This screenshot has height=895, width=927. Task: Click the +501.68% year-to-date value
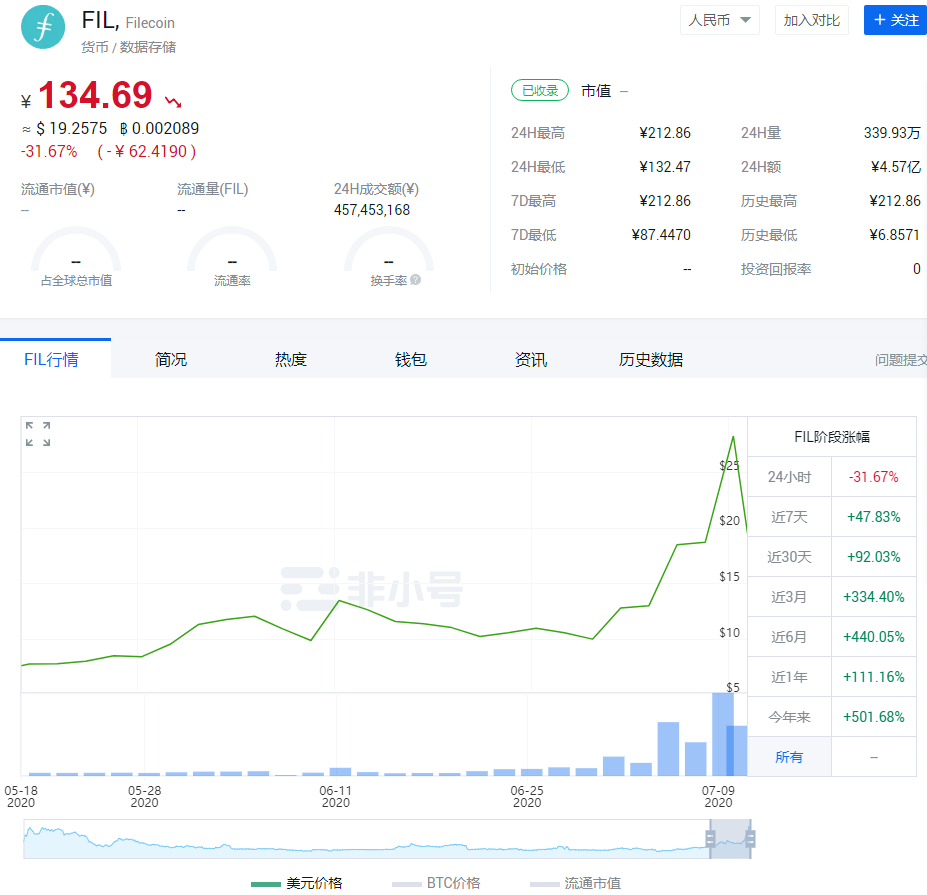[874, 716]
